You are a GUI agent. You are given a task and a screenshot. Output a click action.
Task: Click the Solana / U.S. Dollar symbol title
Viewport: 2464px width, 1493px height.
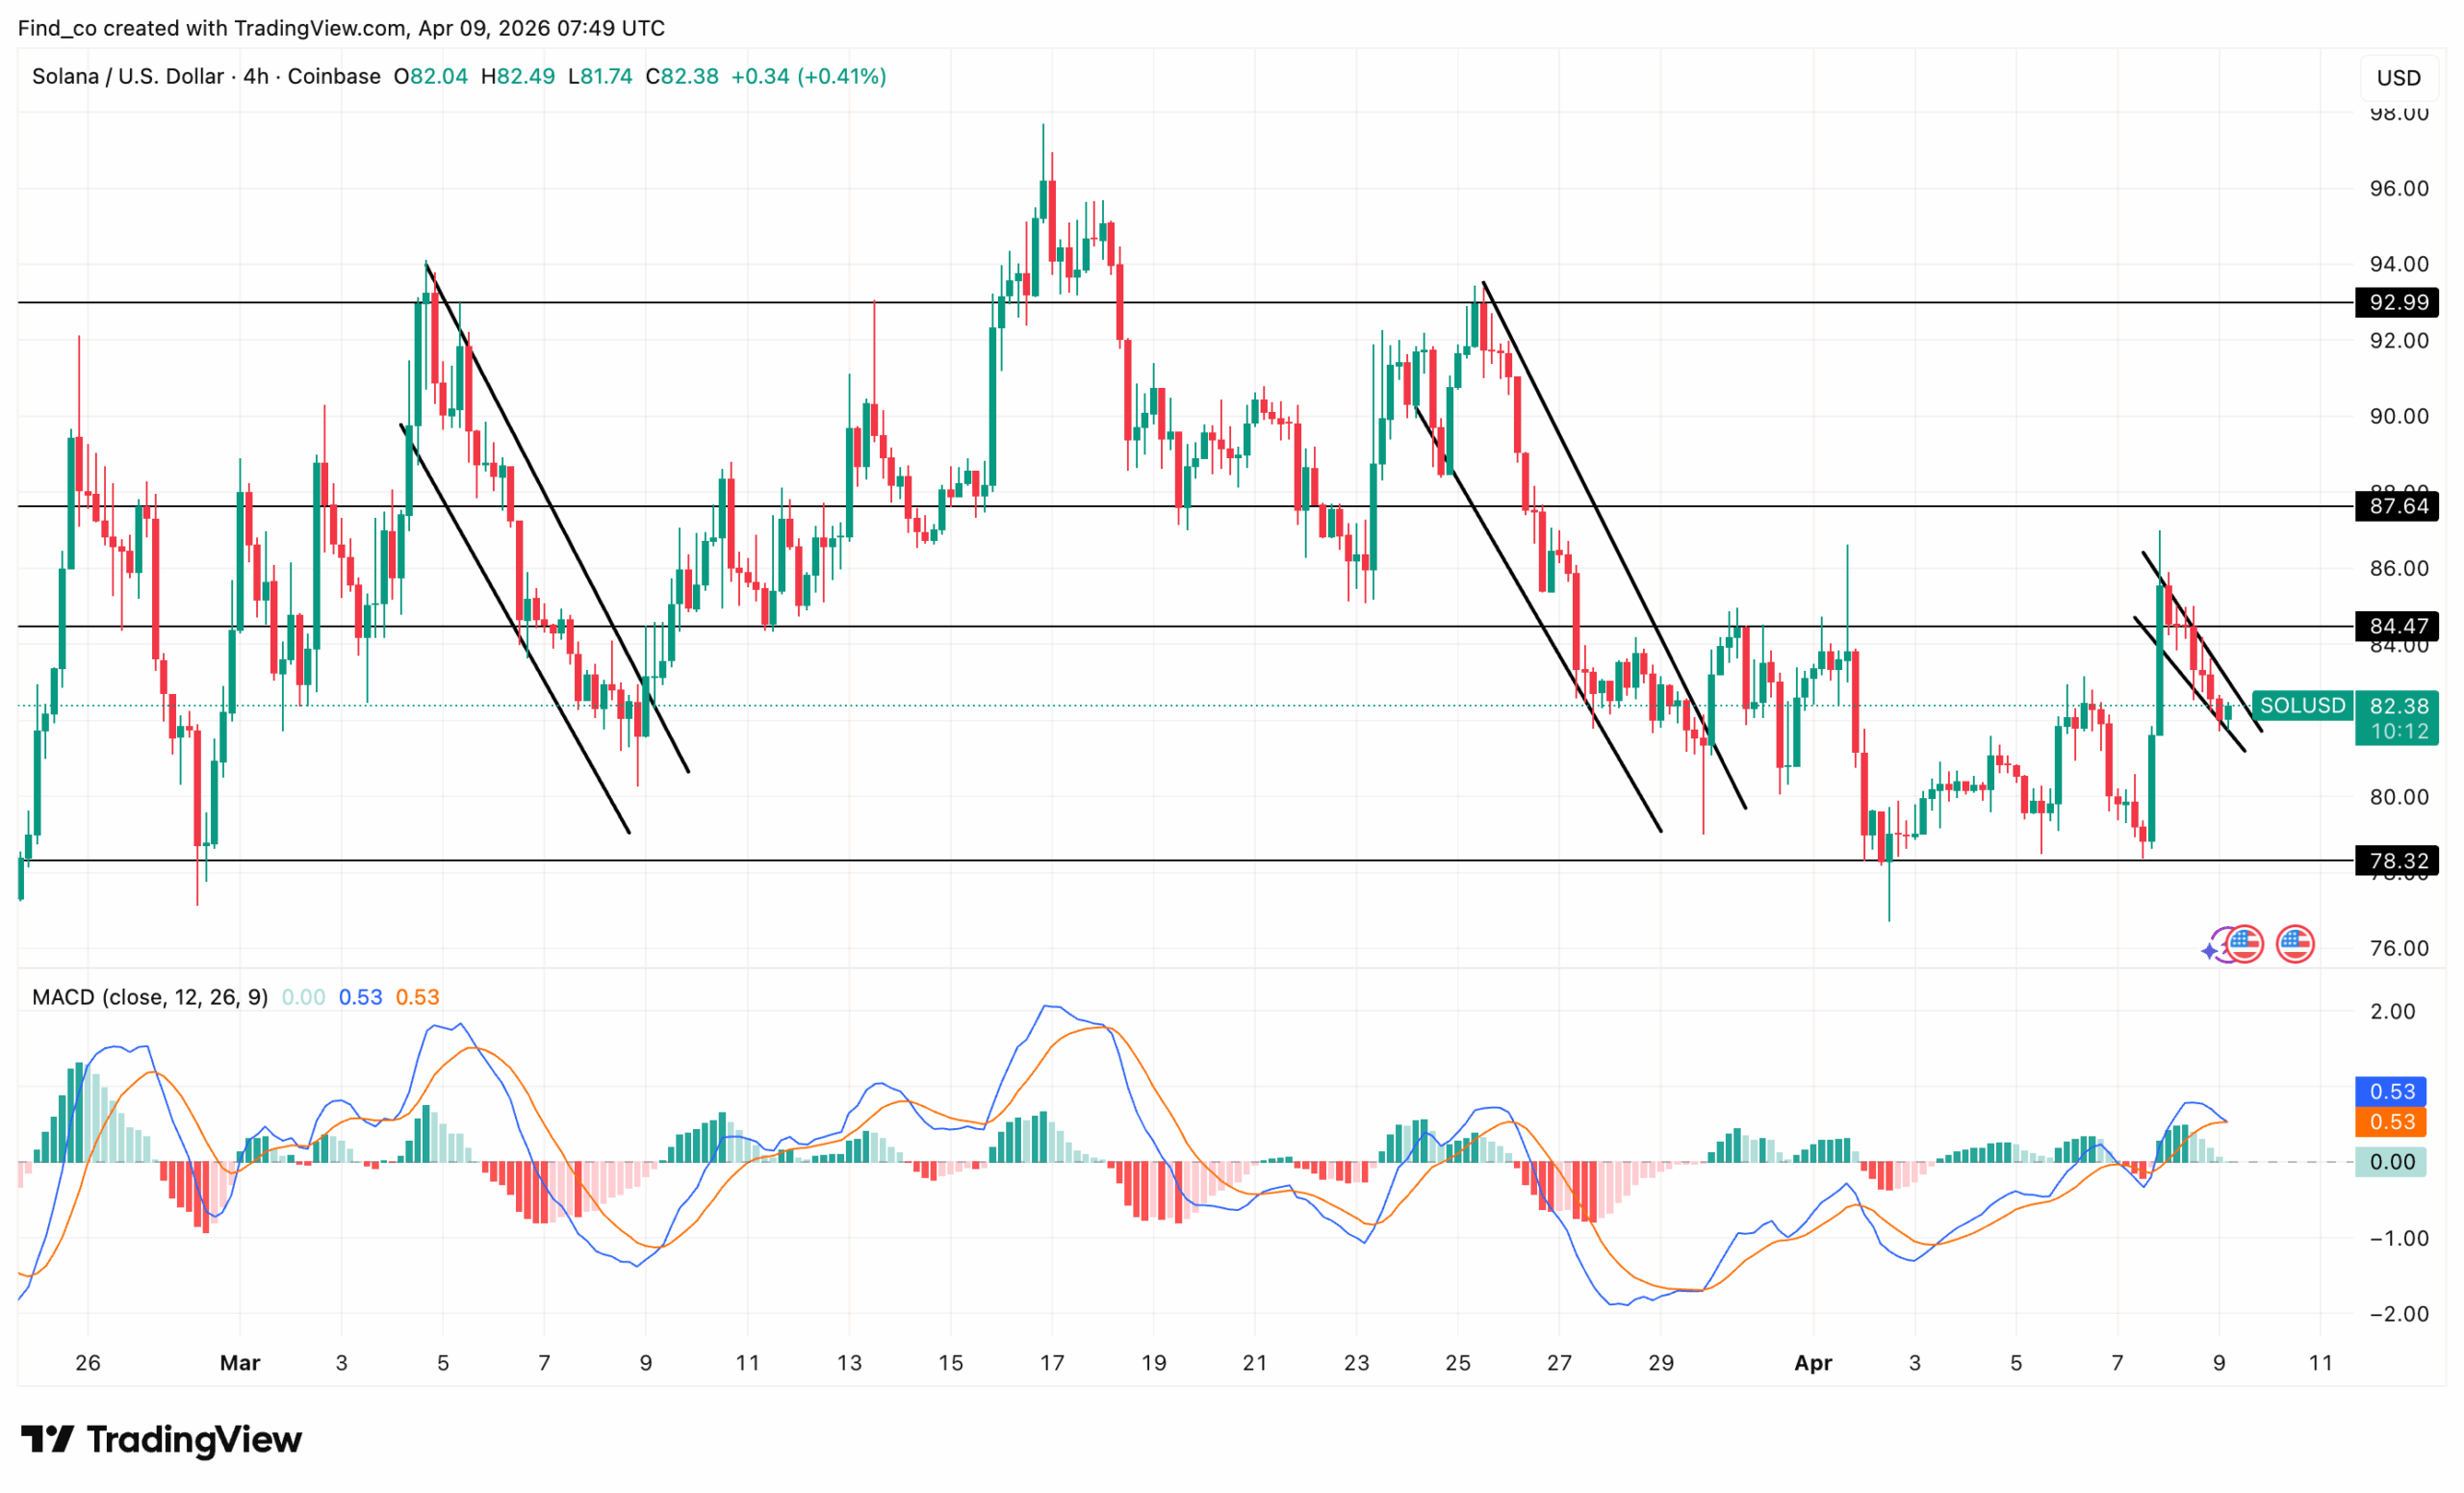(128, 76)
